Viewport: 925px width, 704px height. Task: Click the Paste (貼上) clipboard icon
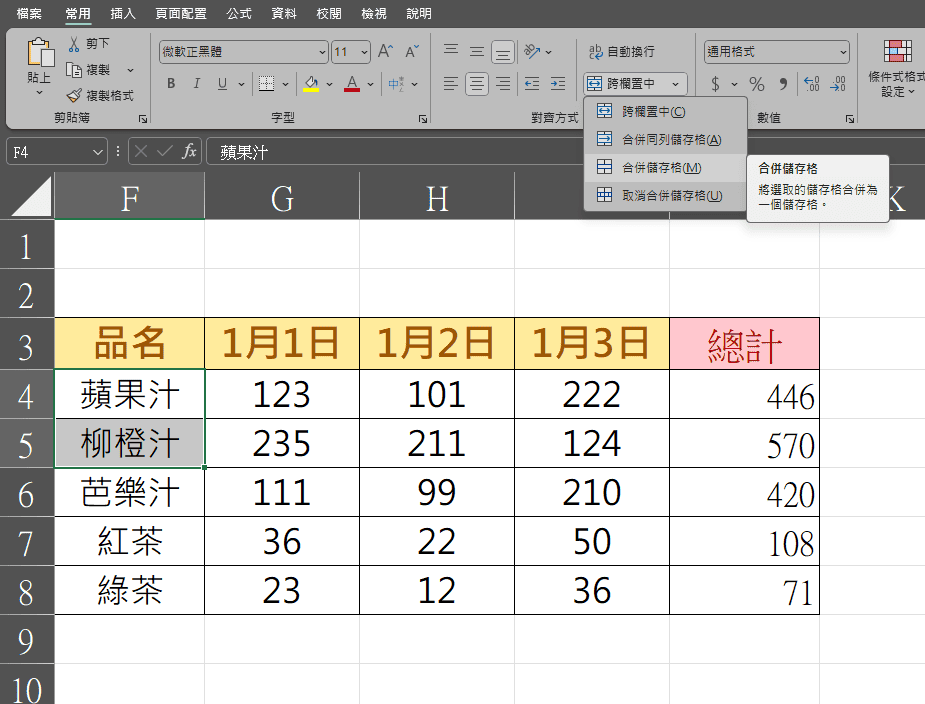coord(40,52)
